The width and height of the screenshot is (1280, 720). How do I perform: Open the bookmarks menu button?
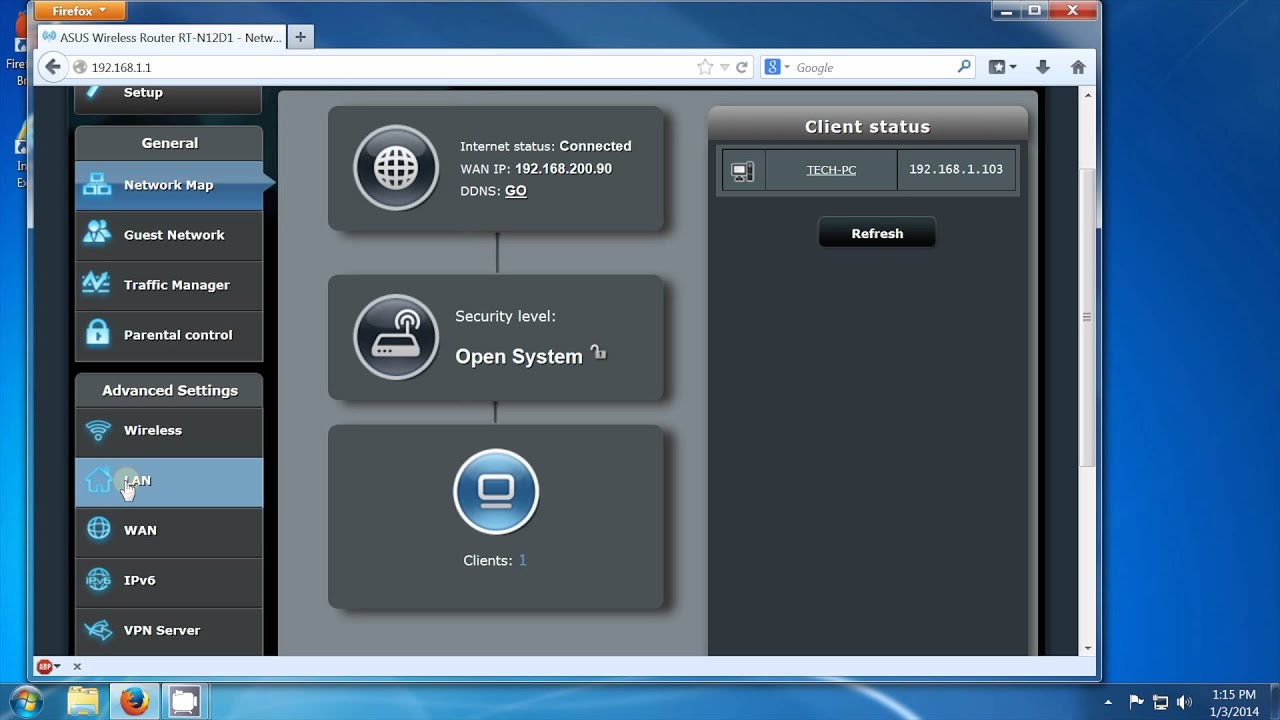tap(1002, 67)
